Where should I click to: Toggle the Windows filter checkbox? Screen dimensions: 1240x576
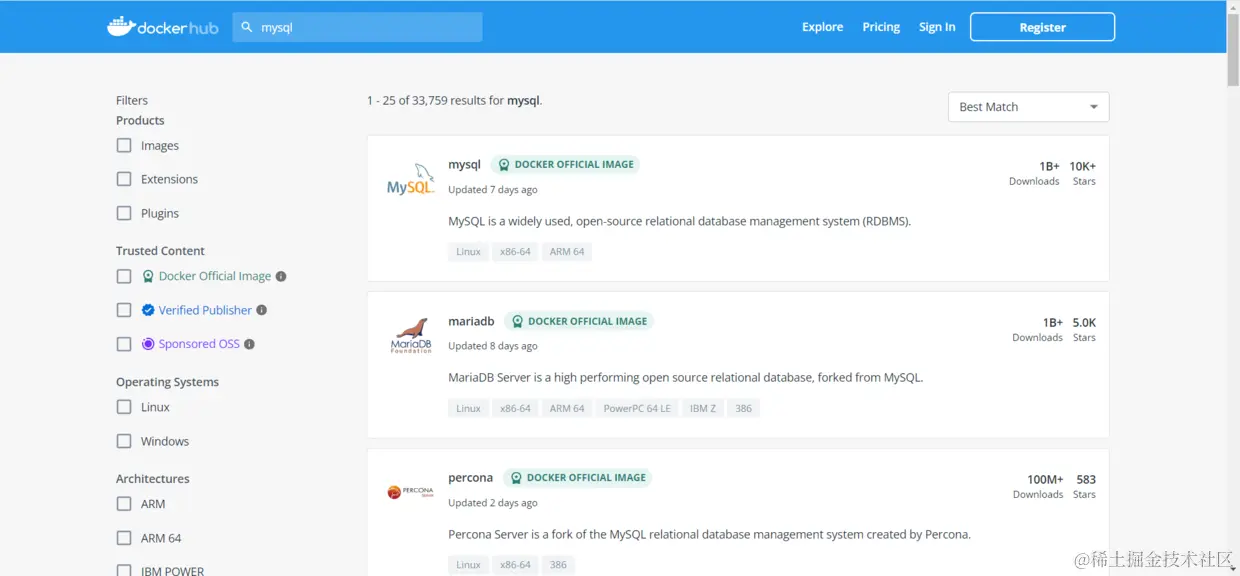(124, 441)
